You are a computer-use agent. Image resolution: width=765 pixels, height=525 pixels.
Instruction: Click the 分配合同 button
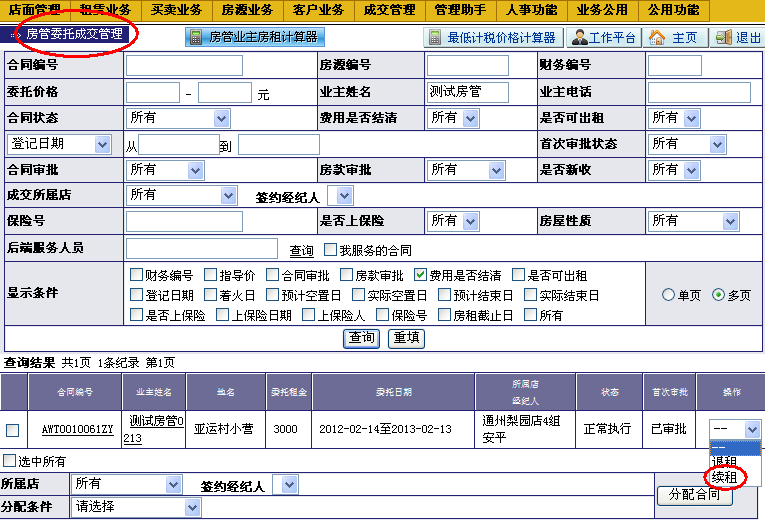[x=694, y=495]
